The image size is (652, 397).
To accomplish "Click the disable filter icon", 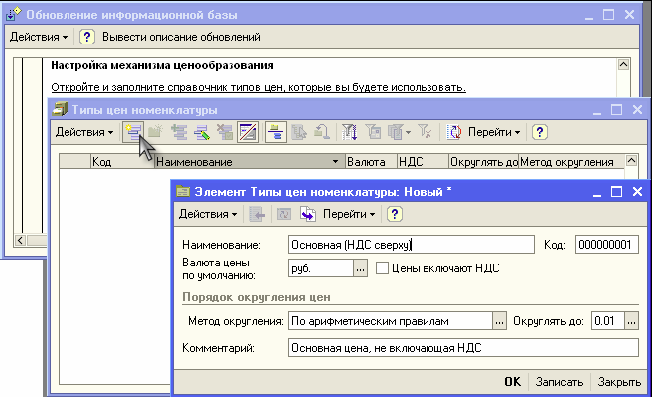I will [425, 132].
